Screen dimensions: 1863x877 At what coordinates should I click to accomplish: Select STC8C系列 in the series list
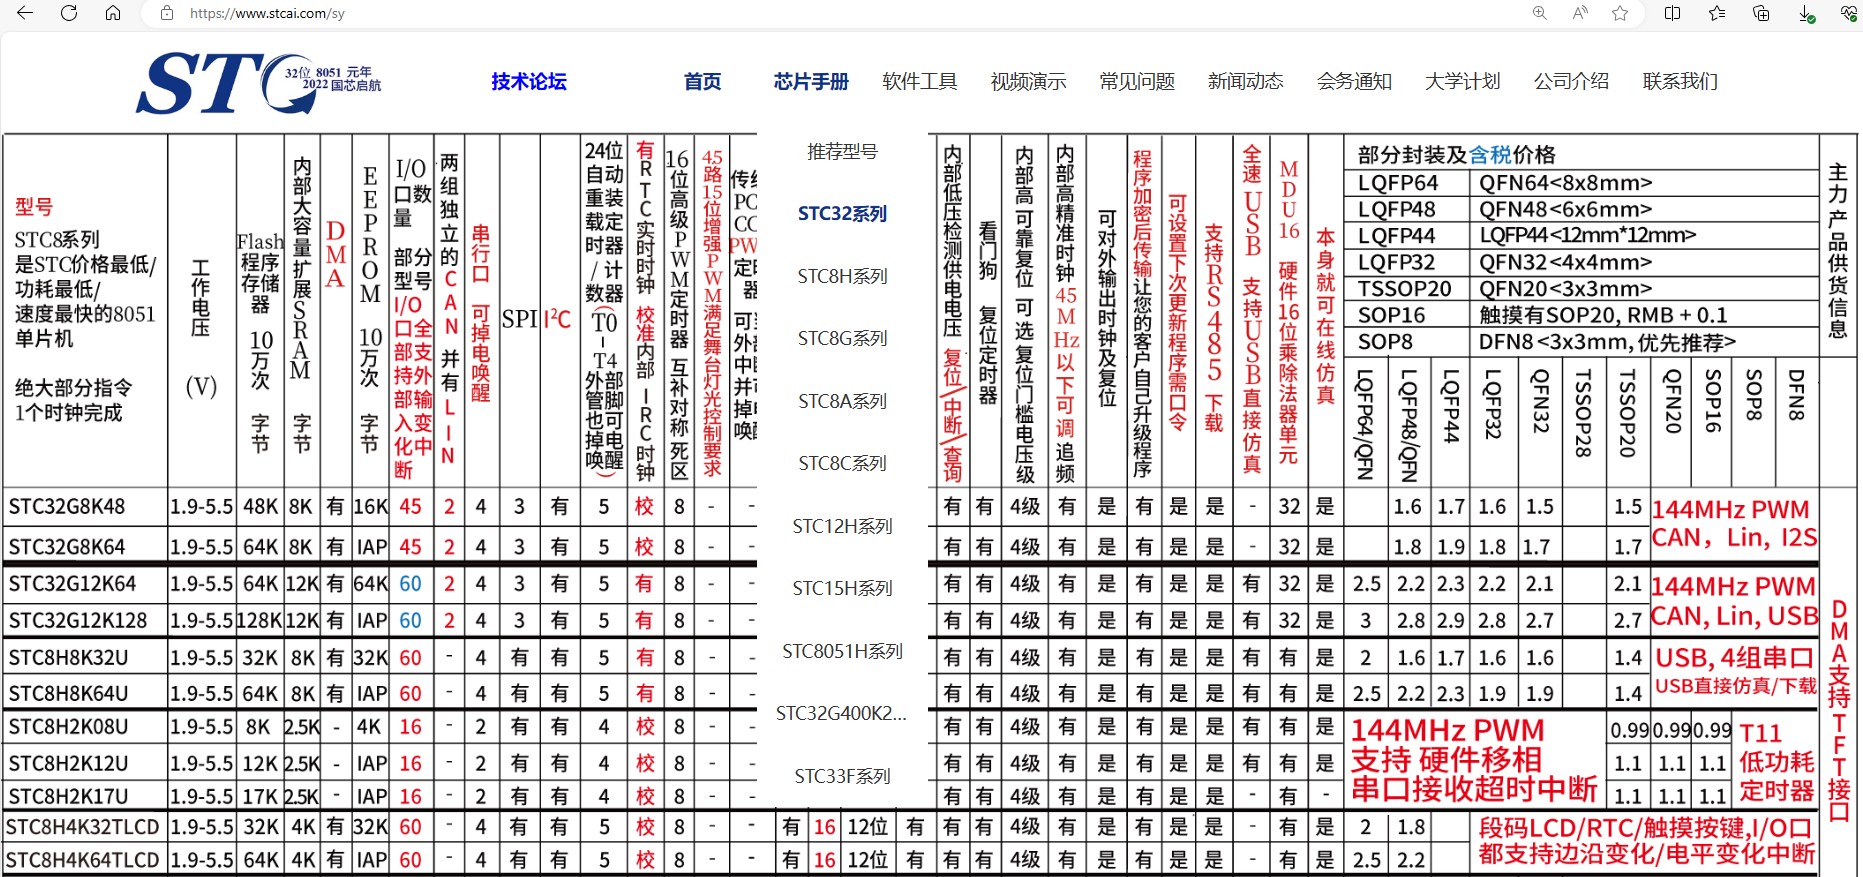tap(842, 464)
